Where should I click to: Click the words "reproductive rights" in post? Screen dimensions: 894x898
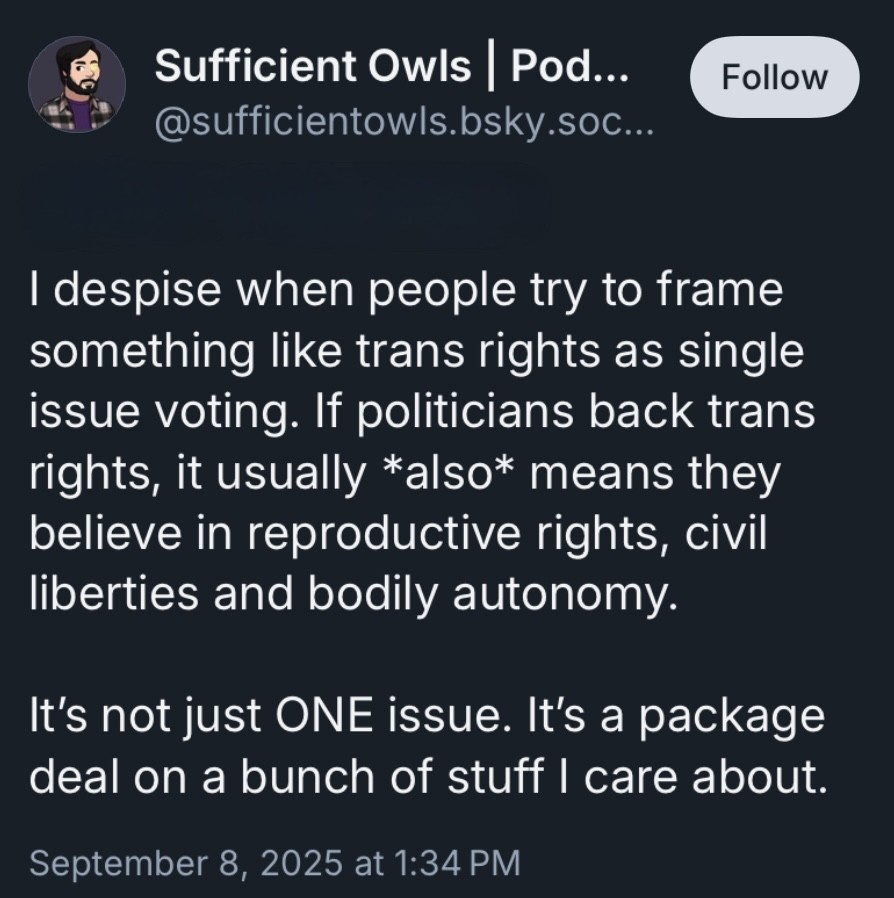point(451,532)
